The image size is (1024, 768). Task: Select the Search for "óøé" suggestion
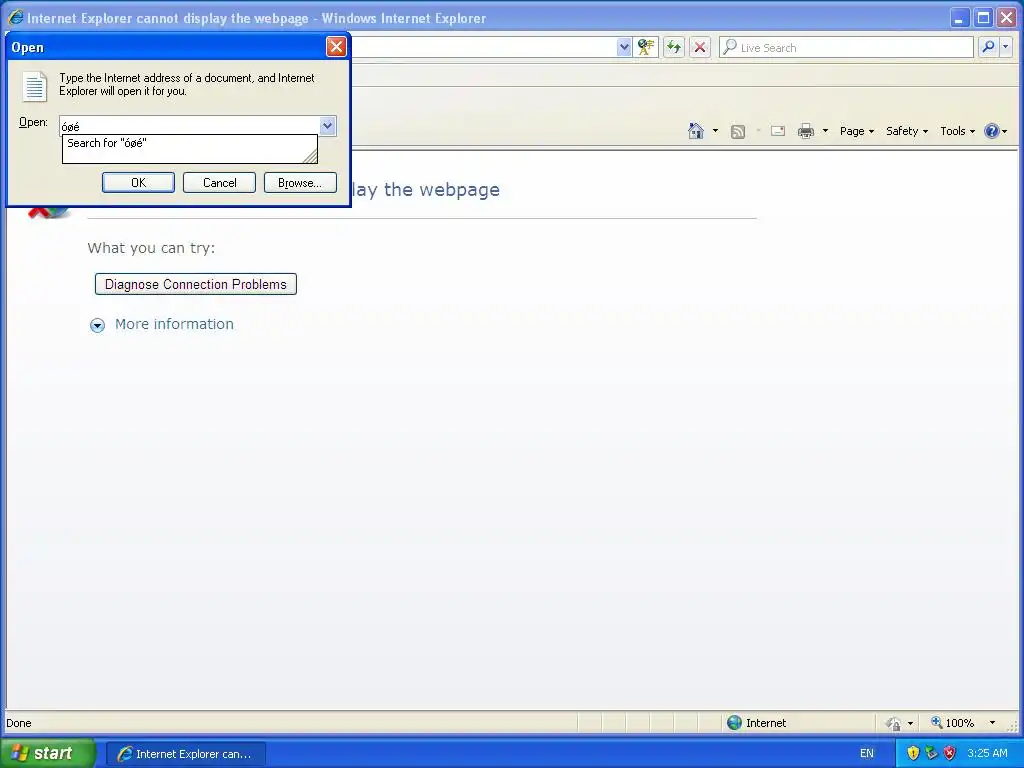click(x=189, y=143)
